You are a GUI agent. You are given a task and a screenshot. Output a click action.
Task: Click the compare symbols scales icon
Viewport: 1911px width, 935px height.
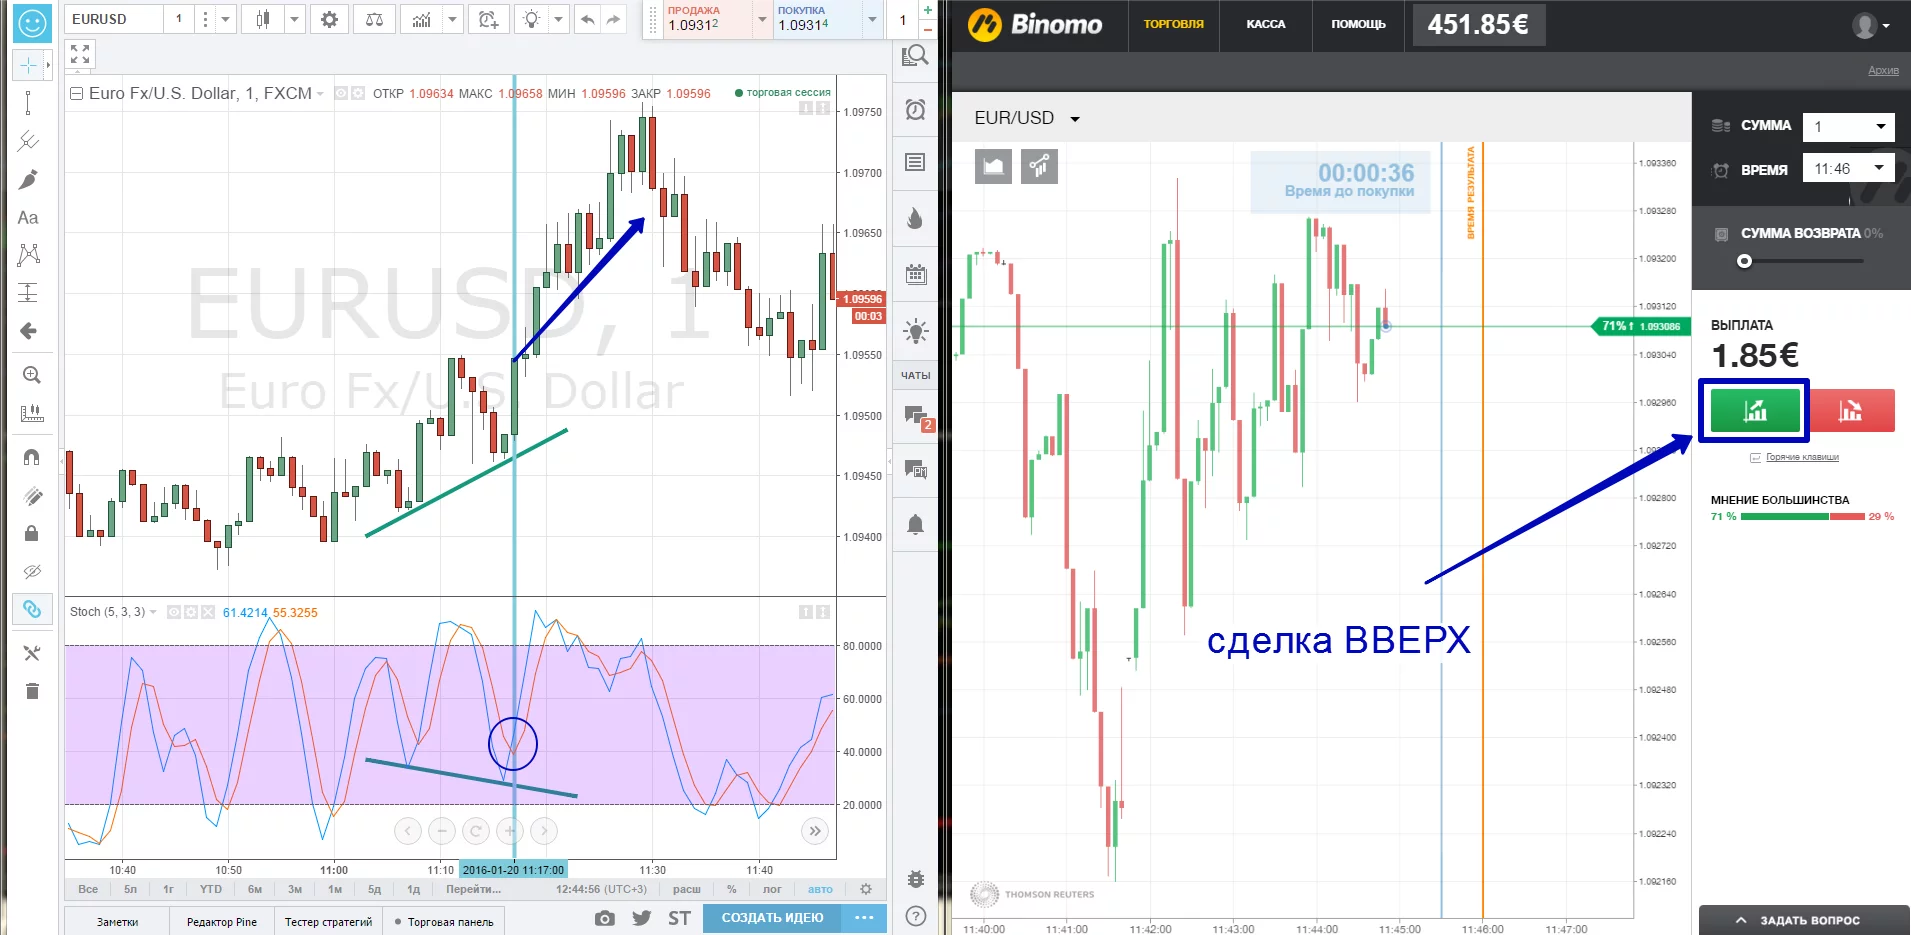(374, 19)
